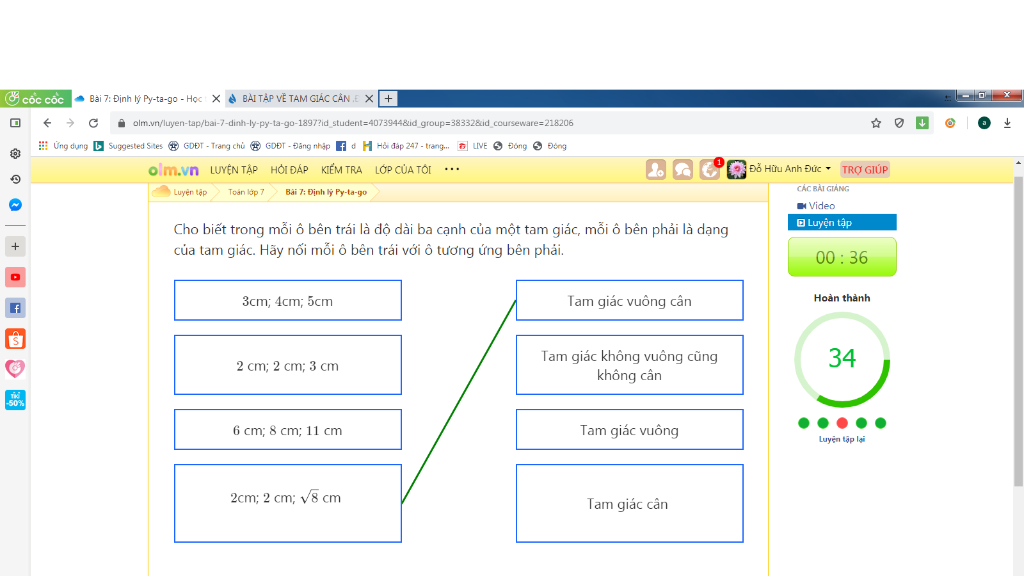Viewport: 1024px width, 576px height.
Task: Close the BÀI TẬP VỀ TAM GIÁC CÂN tab
Action: coord(369,99)
